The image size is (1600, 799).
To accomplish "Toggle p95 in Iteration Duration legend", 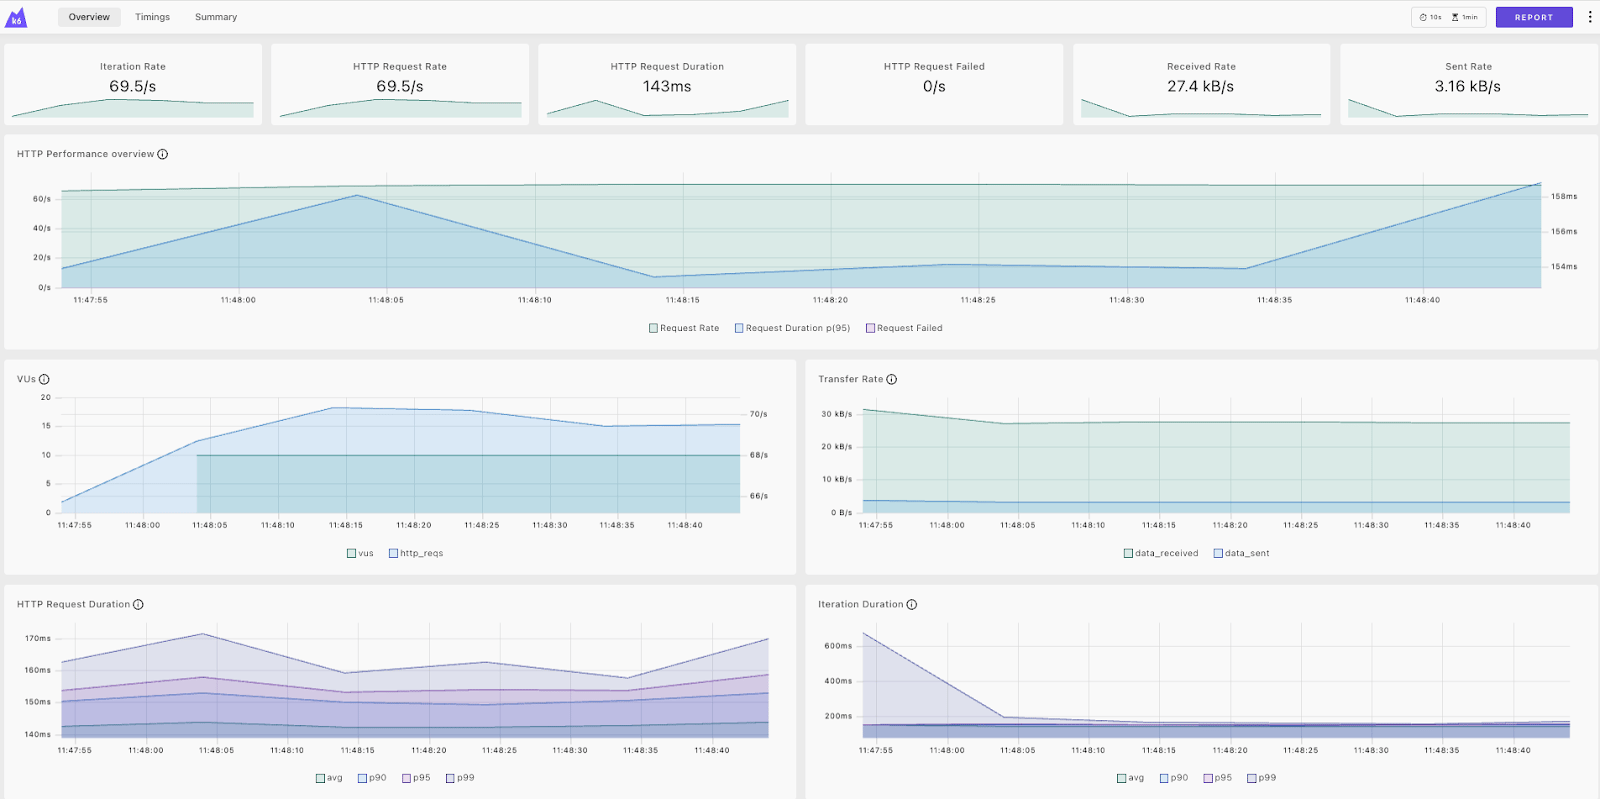I will 1218,778.
